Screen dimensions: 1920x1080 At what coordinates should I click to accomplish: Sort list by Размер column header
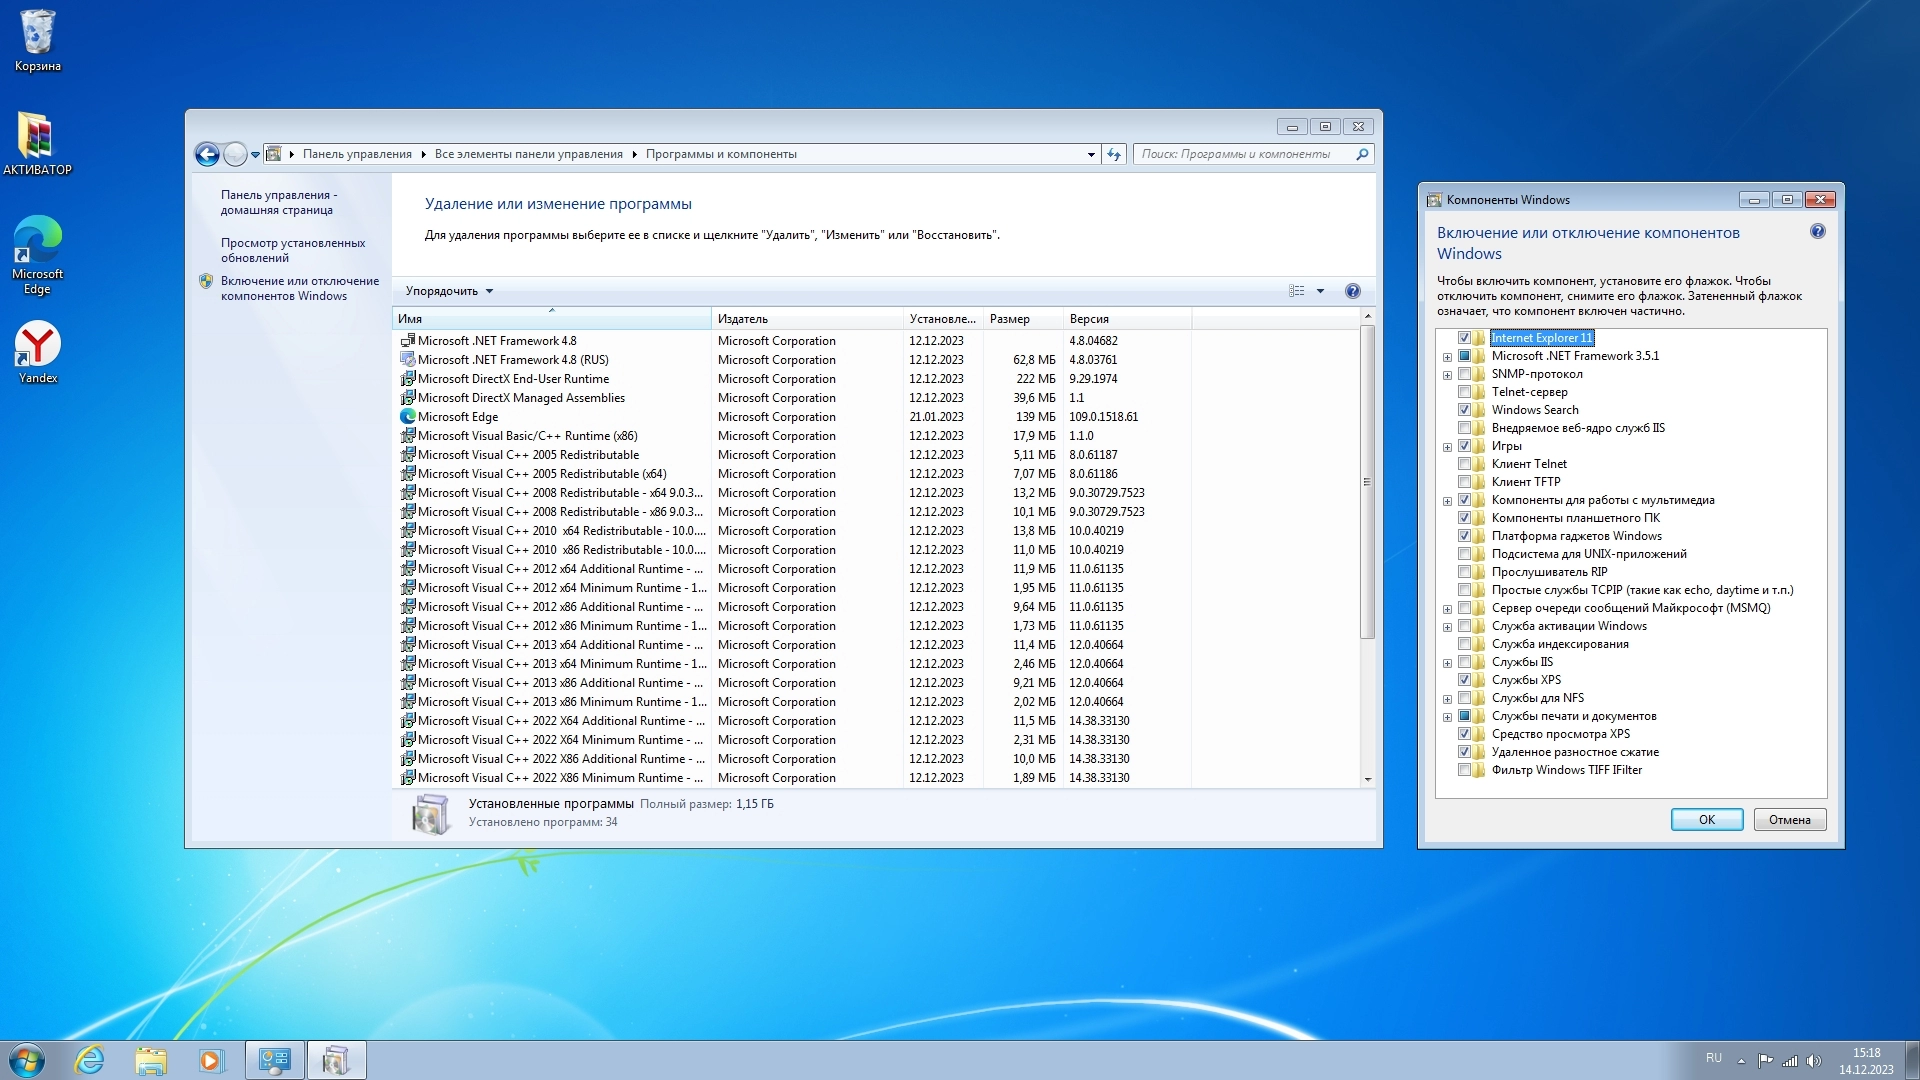[1020, 319]
